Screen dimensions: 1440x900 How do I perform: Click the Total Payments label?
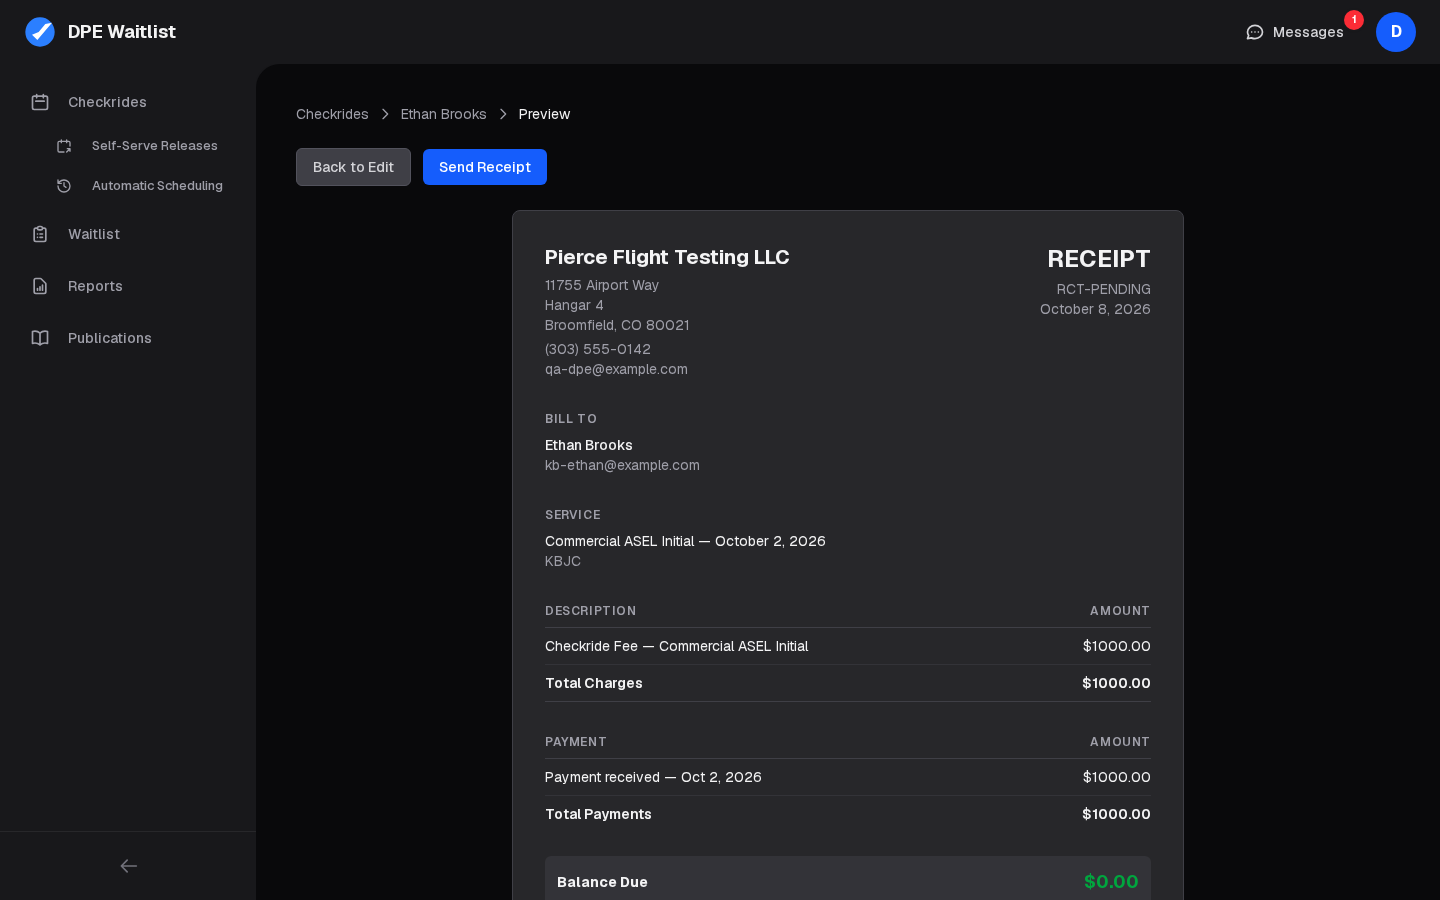pos(598,814)
